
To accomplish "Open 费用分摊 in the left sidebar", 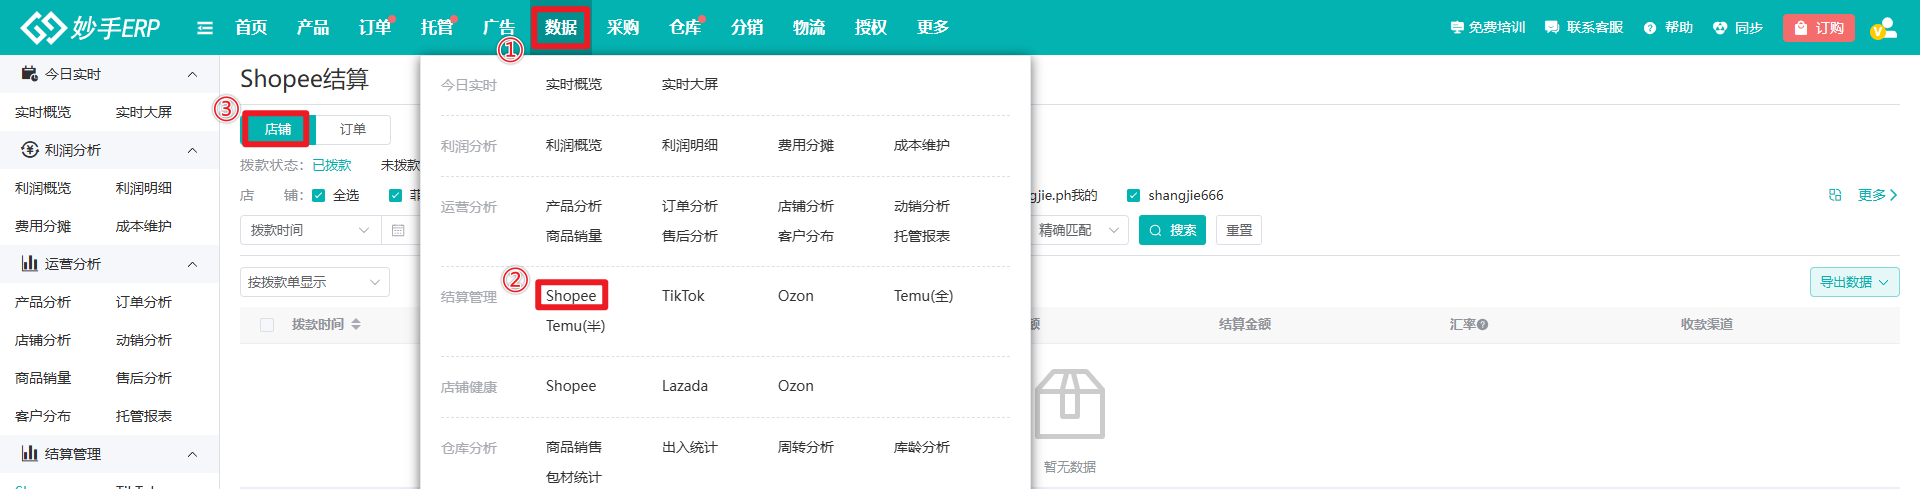I will tap(43, 226).
